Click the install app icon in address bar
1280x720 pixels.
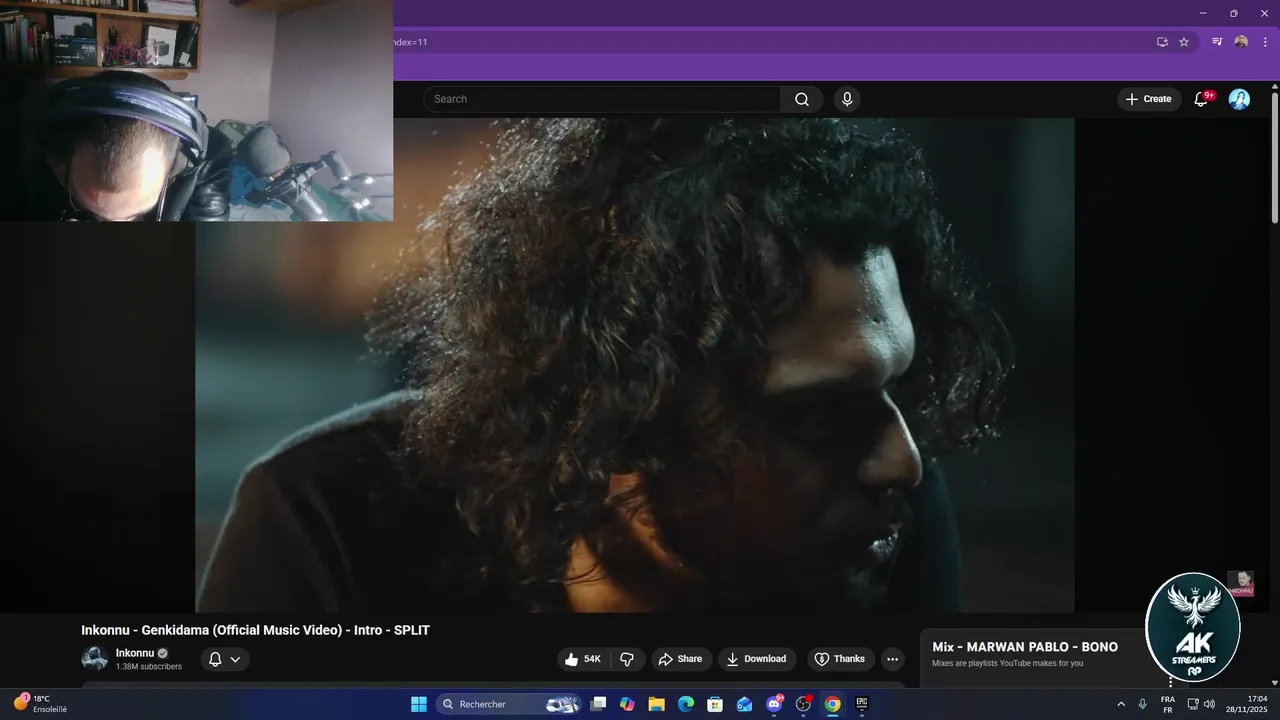pyautogui.click(x=1162, y=42)
